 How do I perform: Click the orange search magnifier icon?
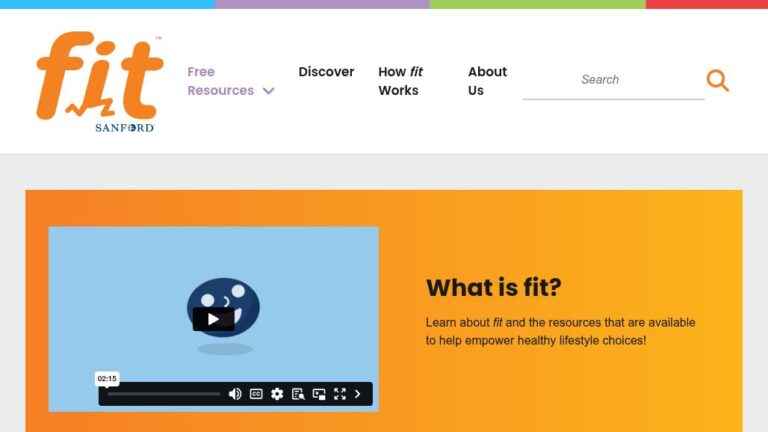pyautogui.click(x=718, y=80)
